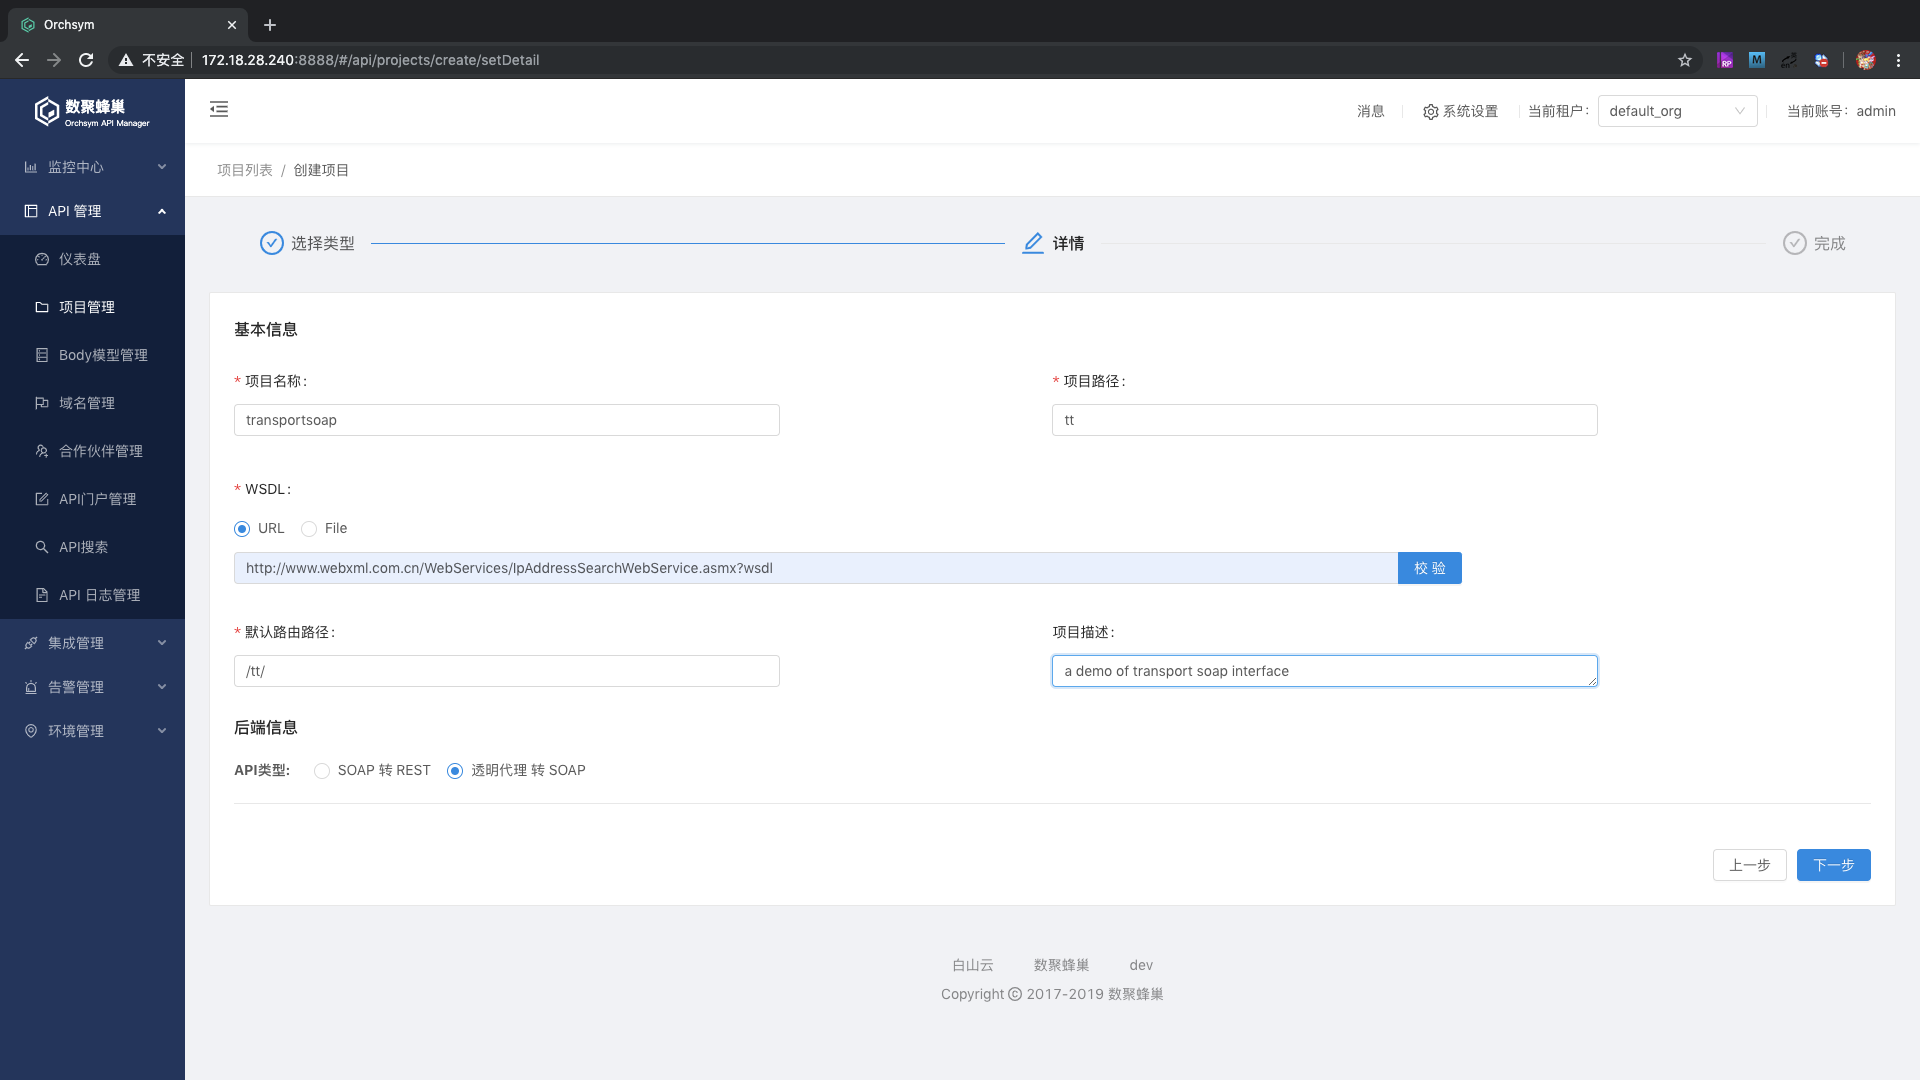Viewport: 1920px width, 1080px height.
Task: Open Body模型管理 in sidebar
Action: pos(102,355)
